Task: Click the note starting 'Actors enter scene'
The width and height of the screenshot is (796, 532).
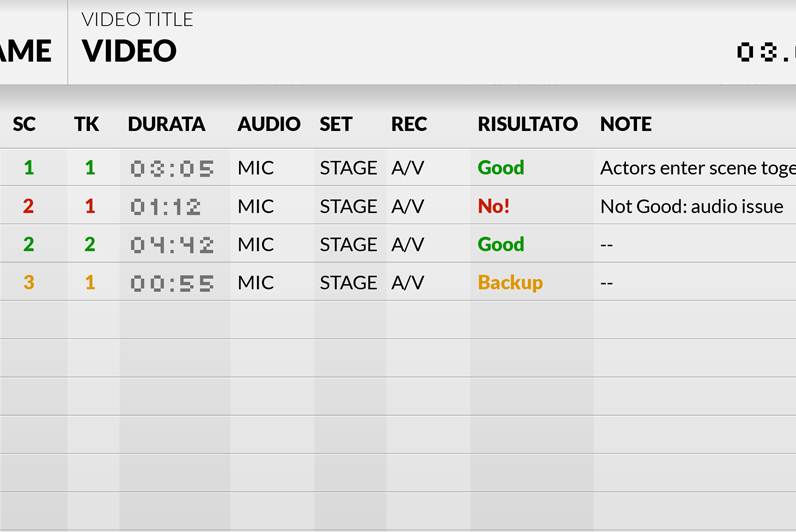Action: tap(696, 168)
